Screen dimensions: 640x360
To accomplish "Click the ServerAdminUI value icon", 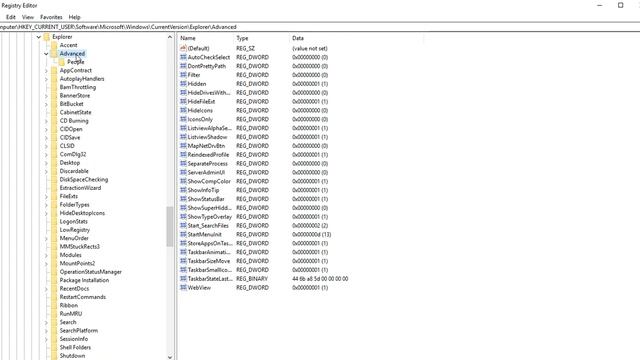I will pos(183,172).
